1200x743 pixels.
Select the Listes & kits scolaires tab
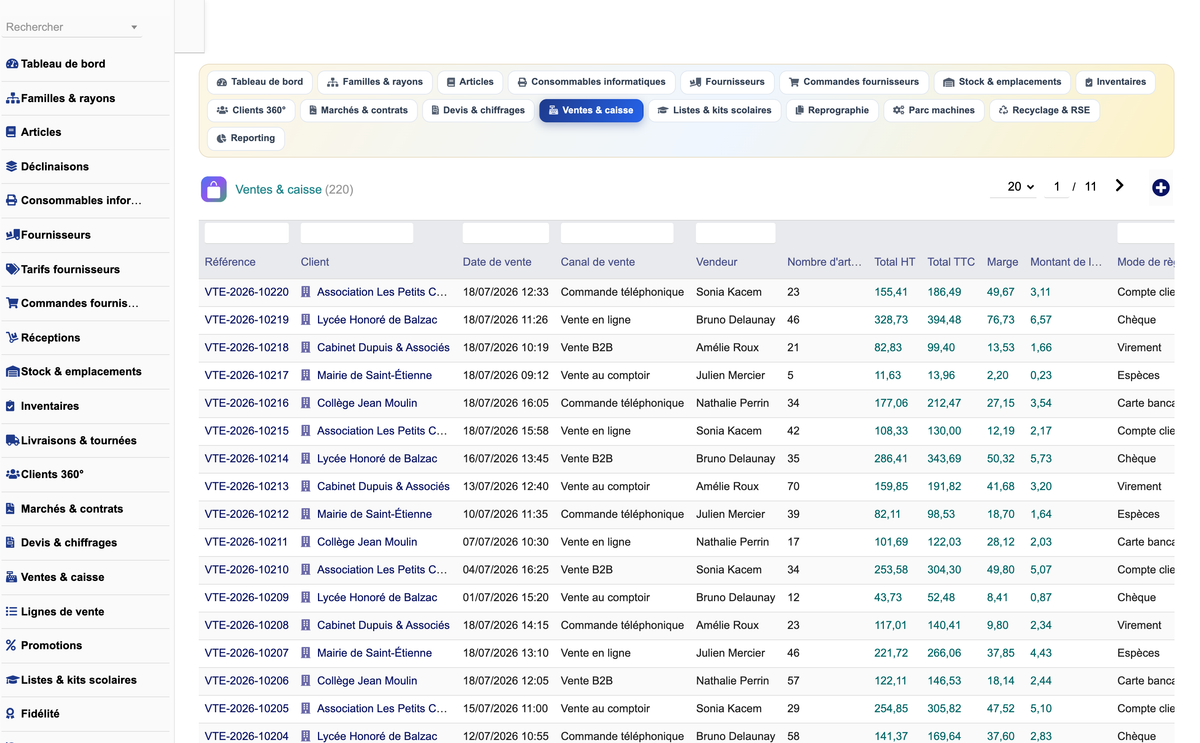point(714,110)
